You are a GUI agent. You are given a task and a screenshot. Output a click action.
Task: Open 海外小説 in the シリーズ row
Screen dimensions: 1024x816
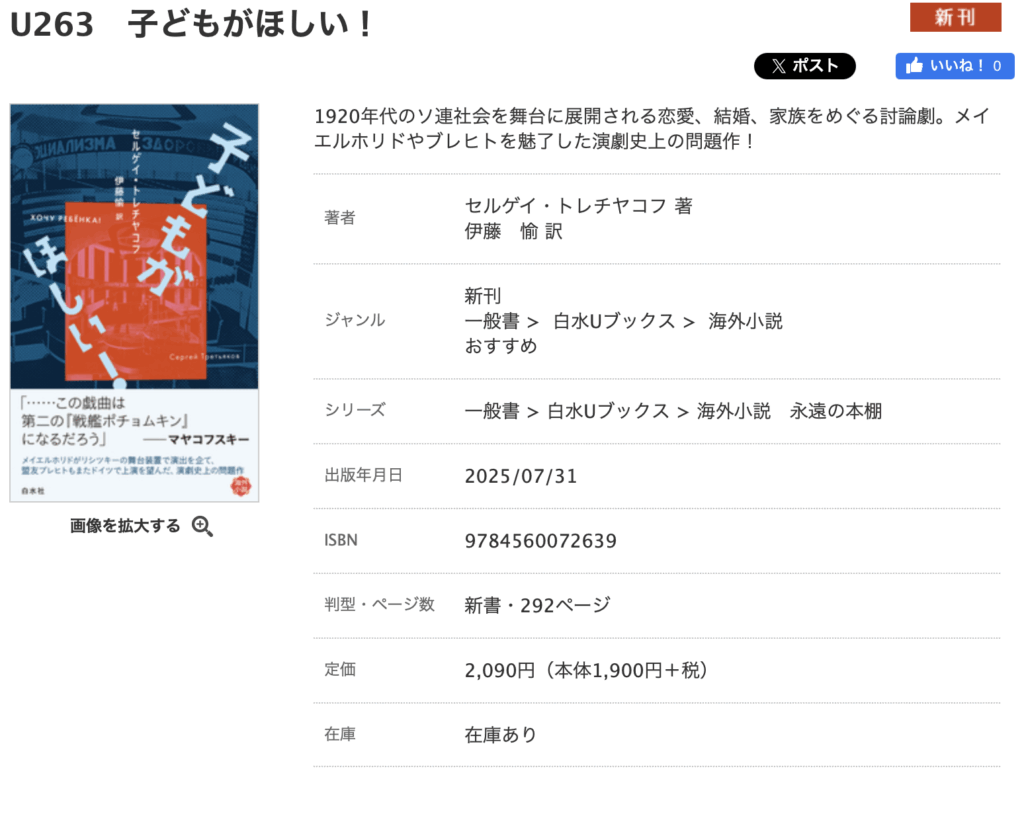click(x=733, y=411)
